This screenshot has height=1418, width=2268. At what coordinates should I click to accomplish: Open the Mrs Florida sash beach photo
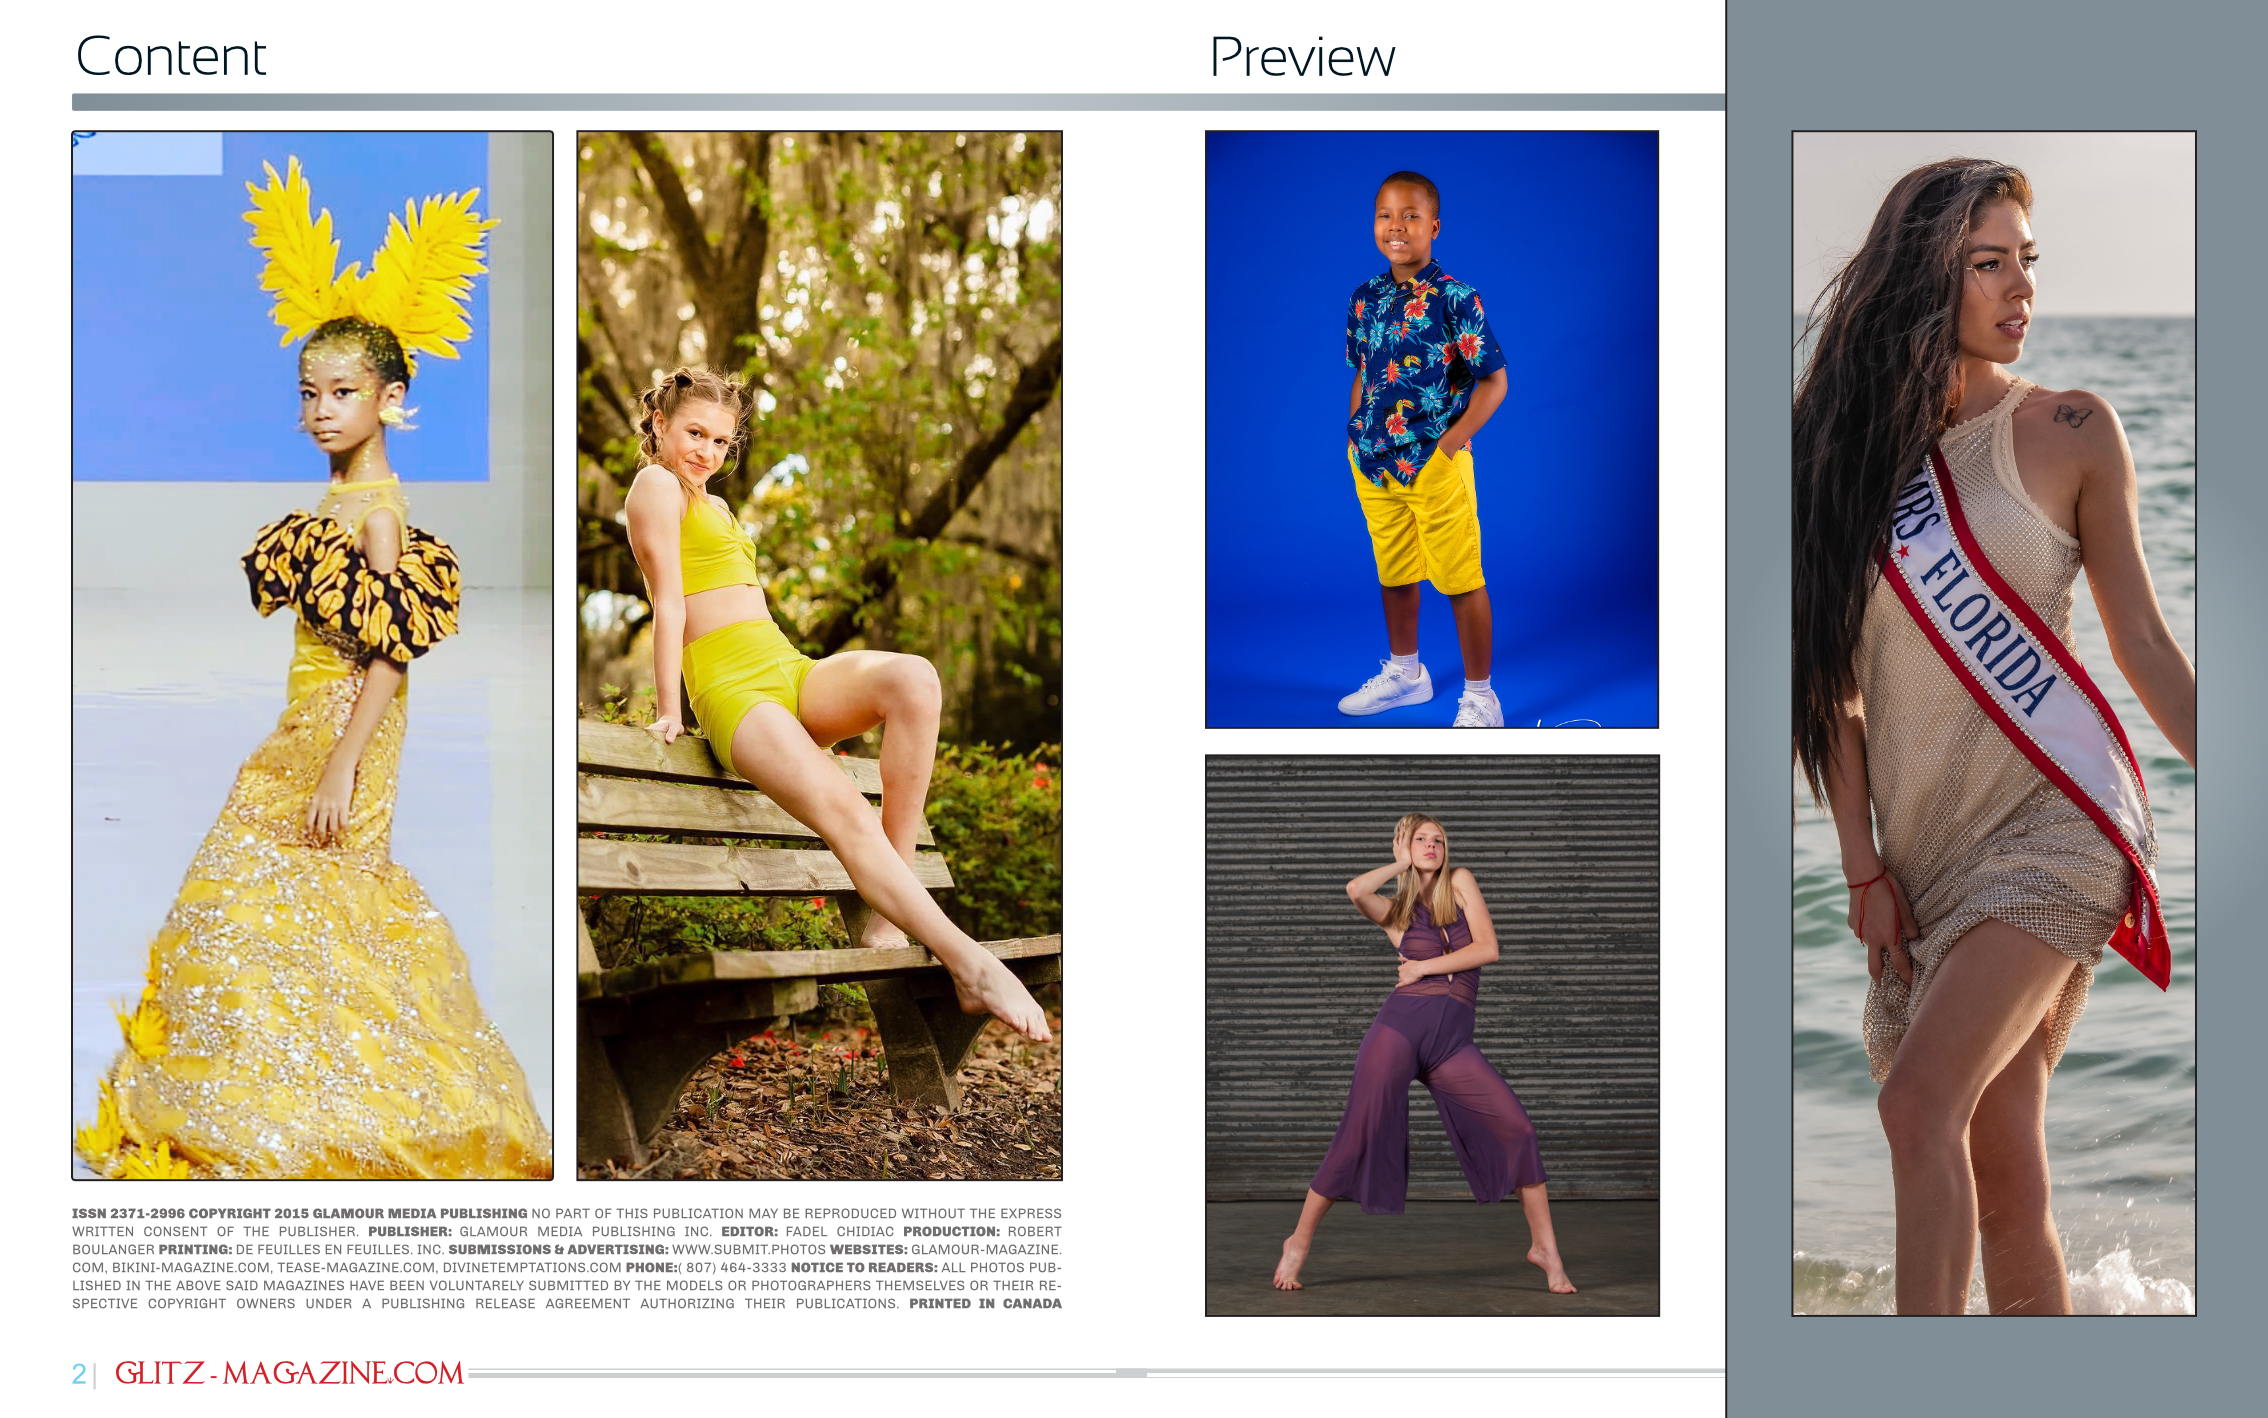1994,723
